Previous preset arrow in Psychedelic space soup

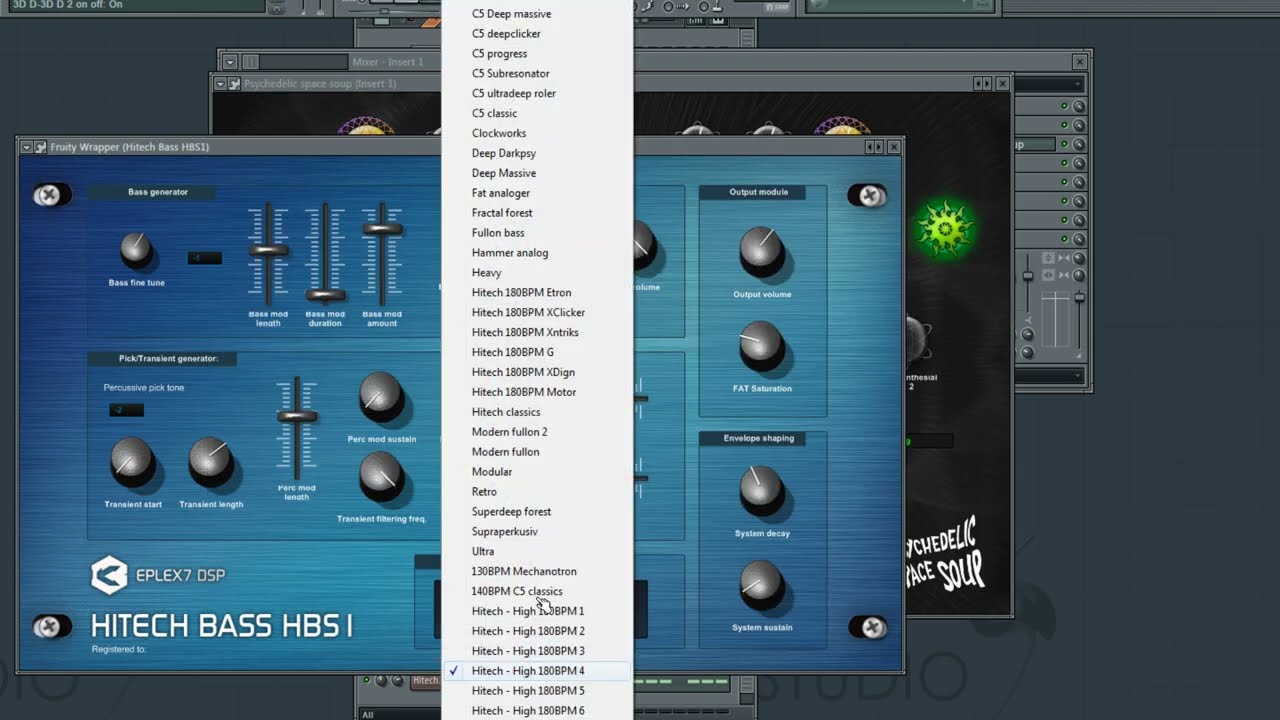pos(978,84)
